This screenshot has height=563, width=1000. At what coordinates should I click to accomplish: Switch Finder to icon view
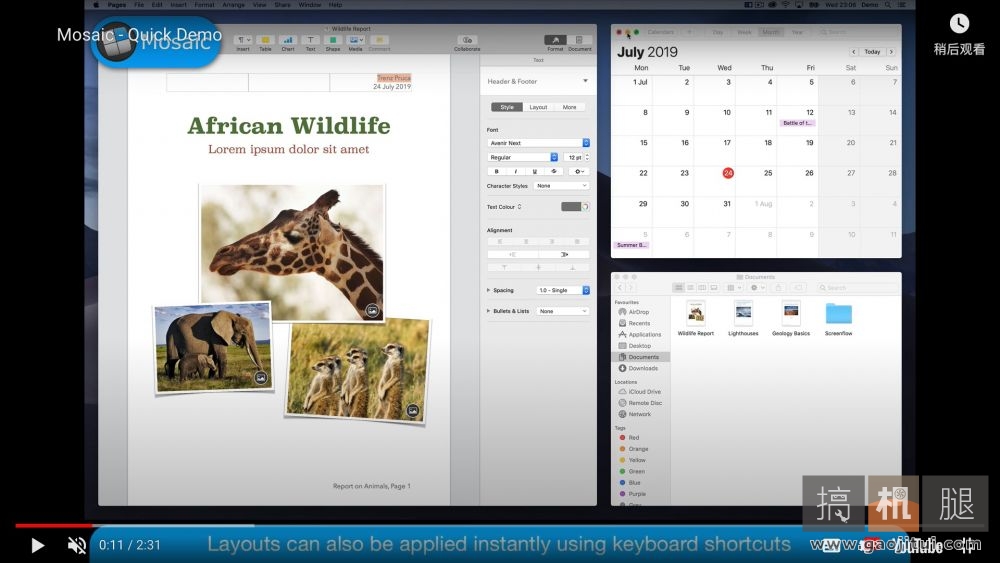679,288
